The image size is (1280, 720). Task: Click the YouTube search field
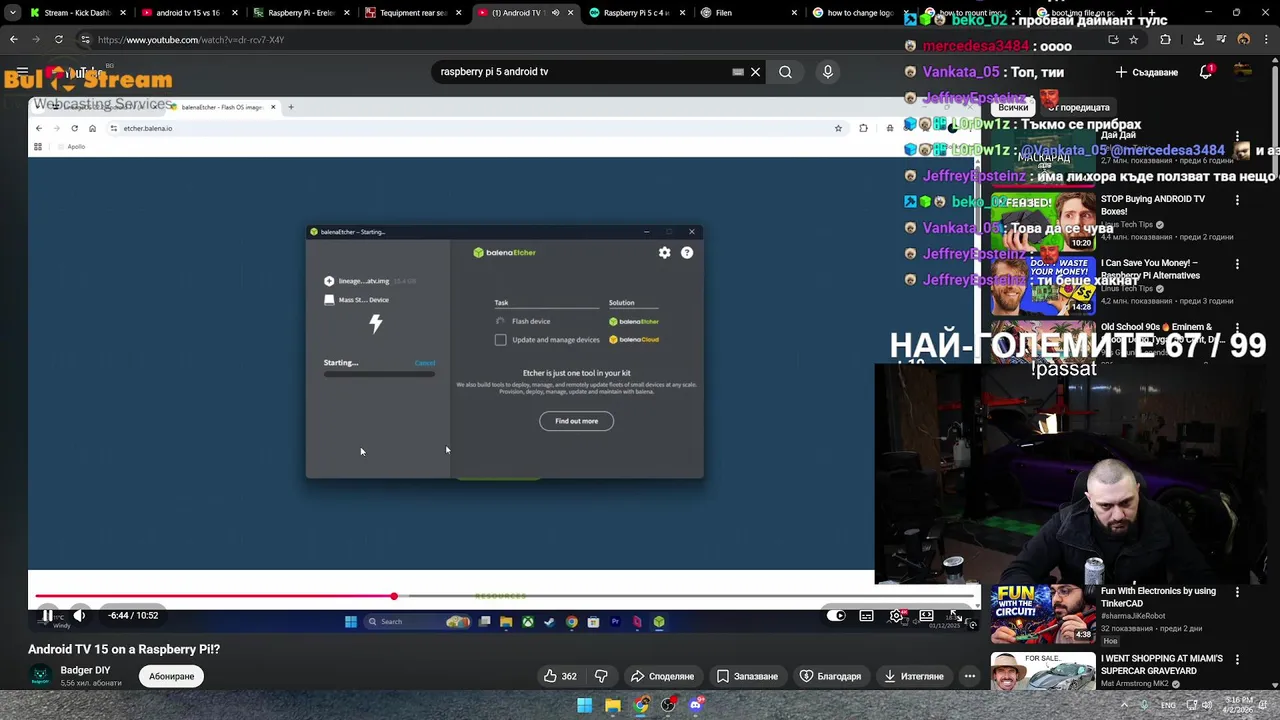(585, 72)
